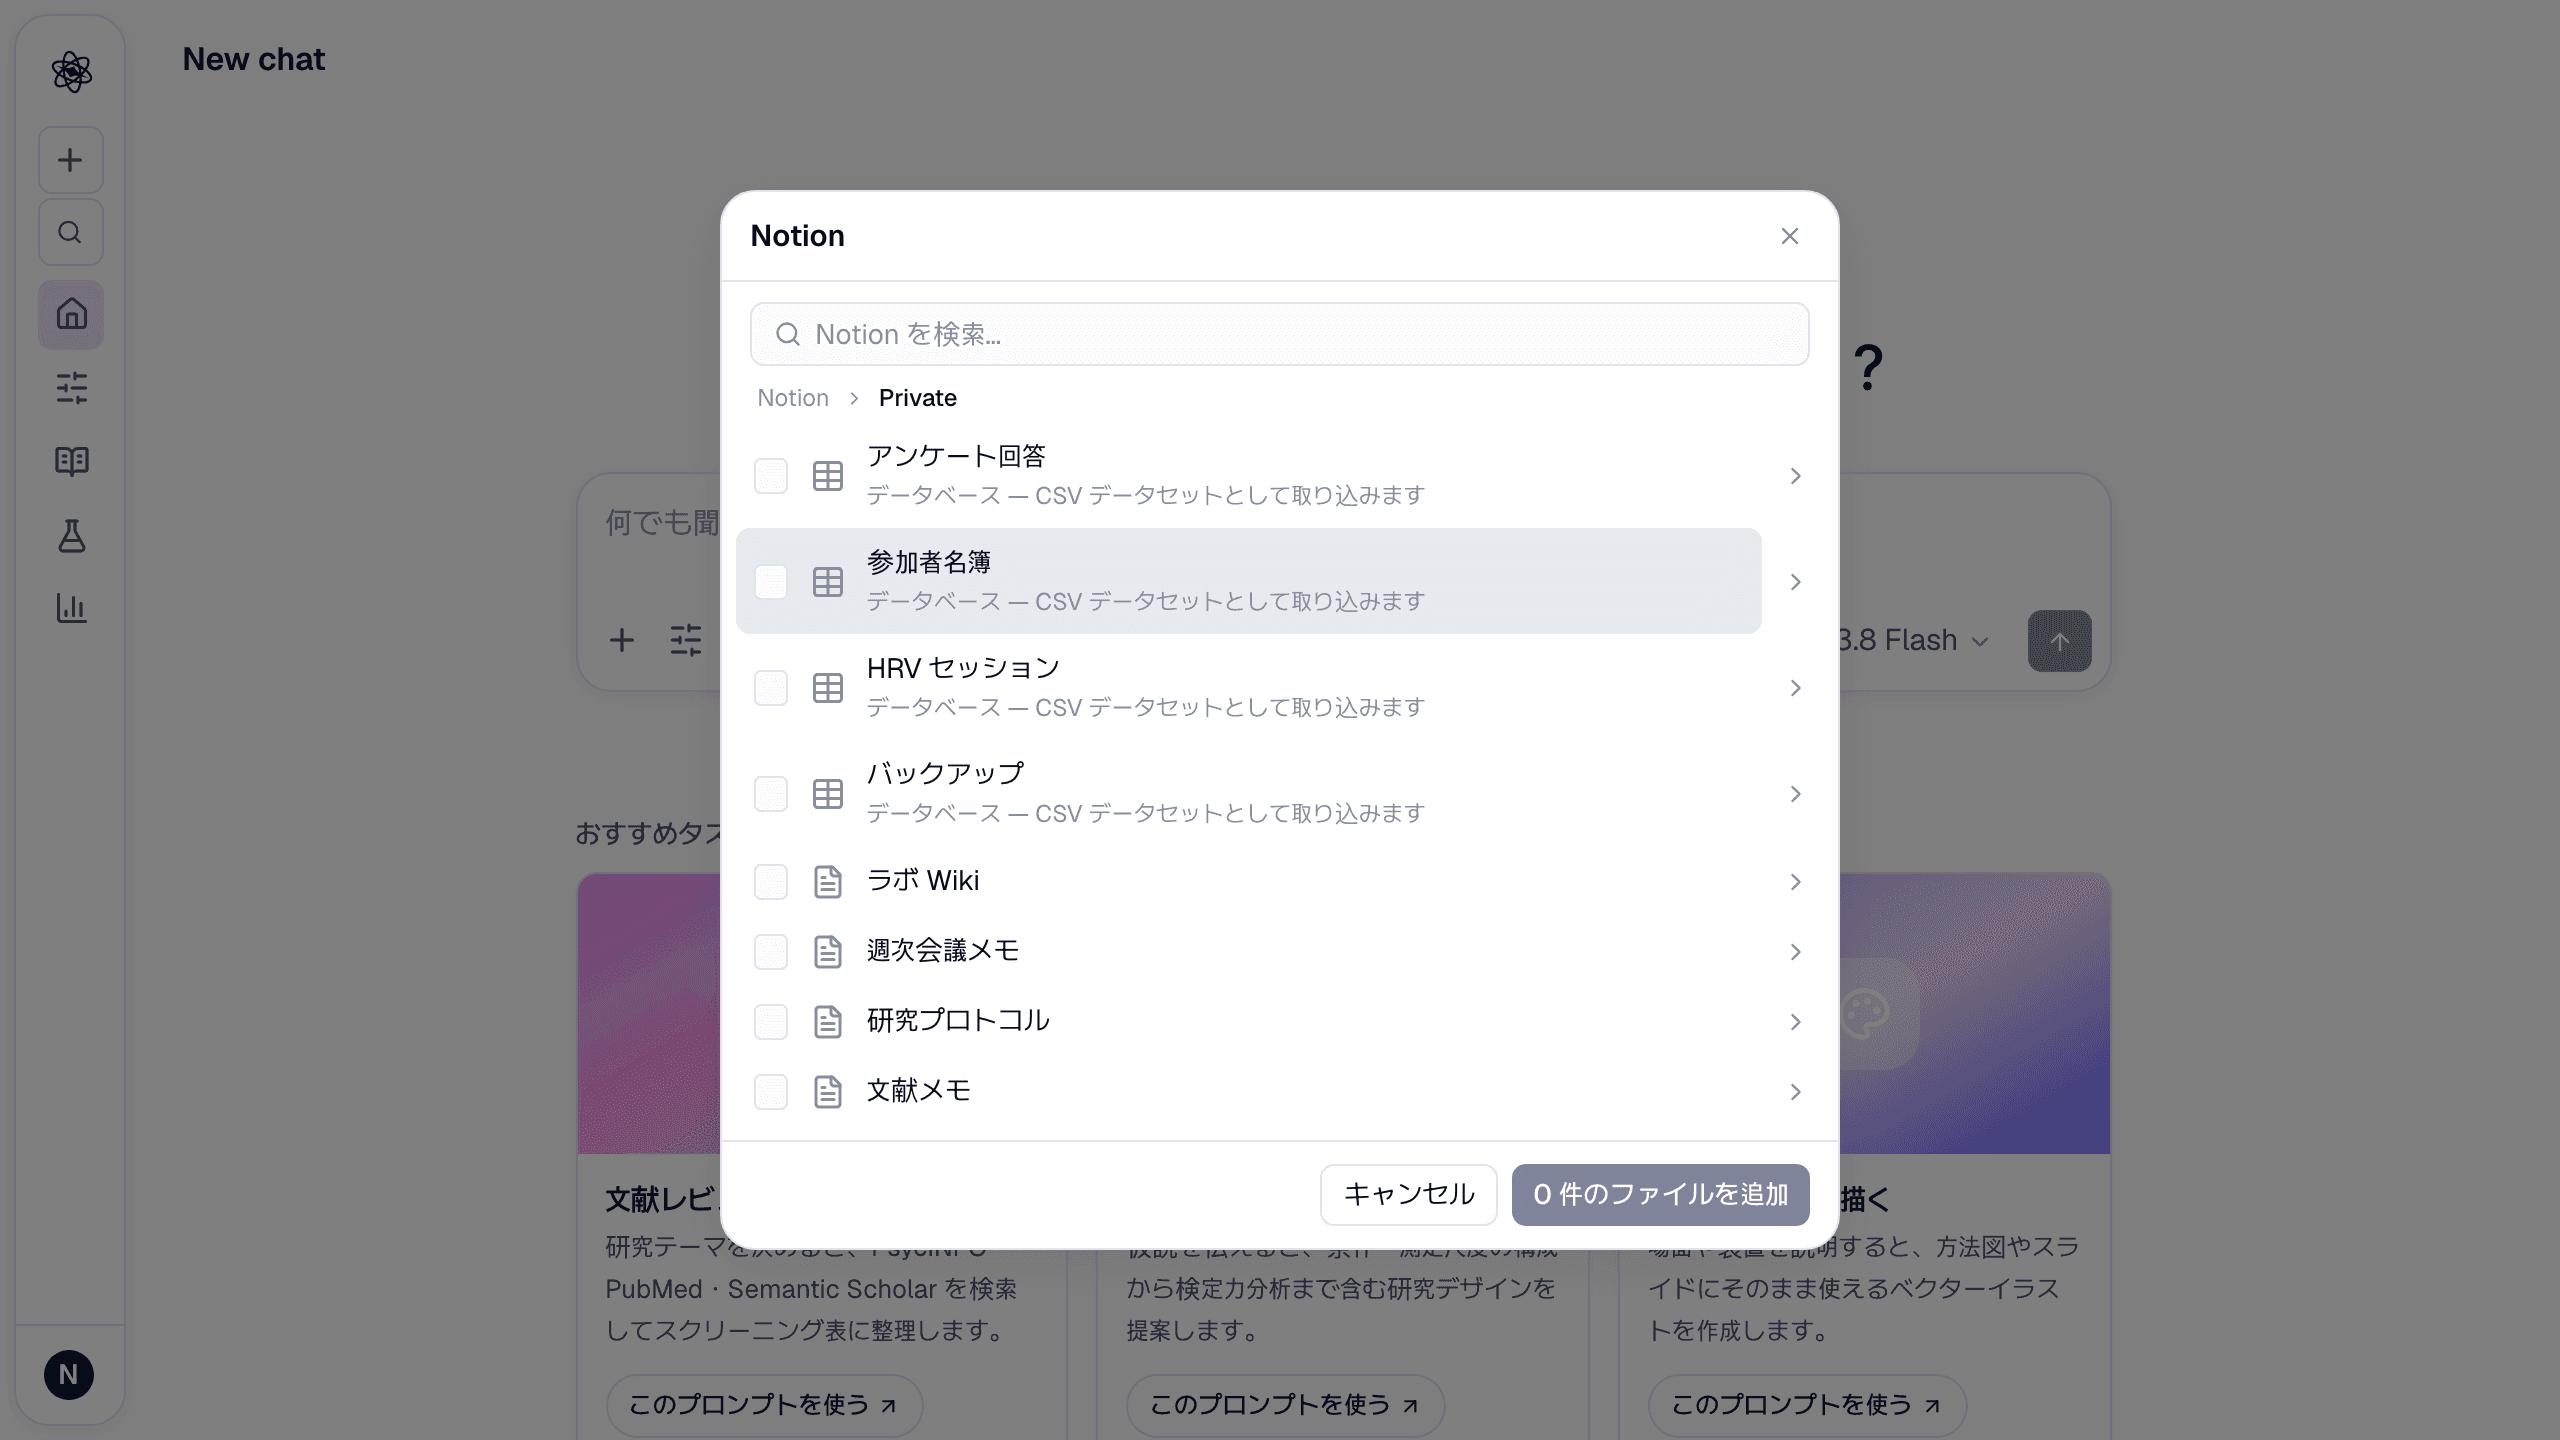Open the Flash model dropdown
This screenshot has height=1440, width=2560.
(x=1914, y=640)
